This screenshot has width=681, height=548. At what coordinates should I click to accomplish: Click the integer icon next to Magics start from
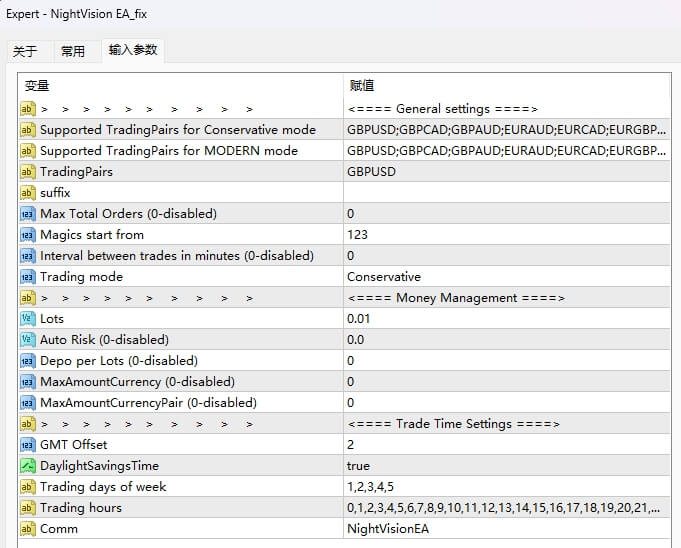[x=28, y=234]
